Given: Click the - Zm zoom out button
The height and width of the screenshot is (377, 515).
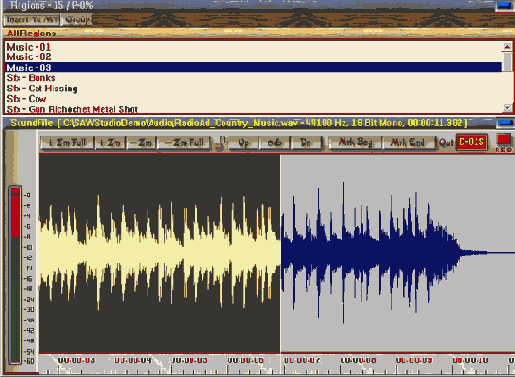Looking at the screenshot, I should [x=141, y=143].
